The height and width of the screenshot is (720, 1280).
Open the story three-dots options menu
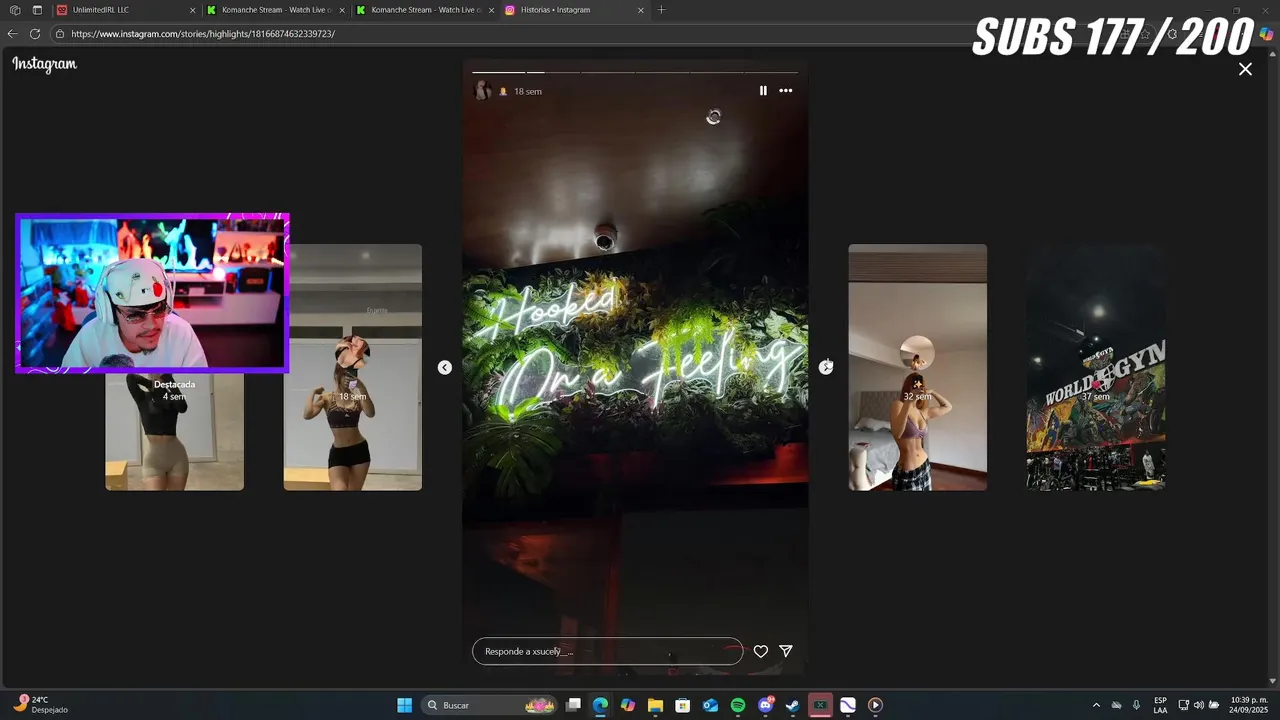tap(786, 91)
